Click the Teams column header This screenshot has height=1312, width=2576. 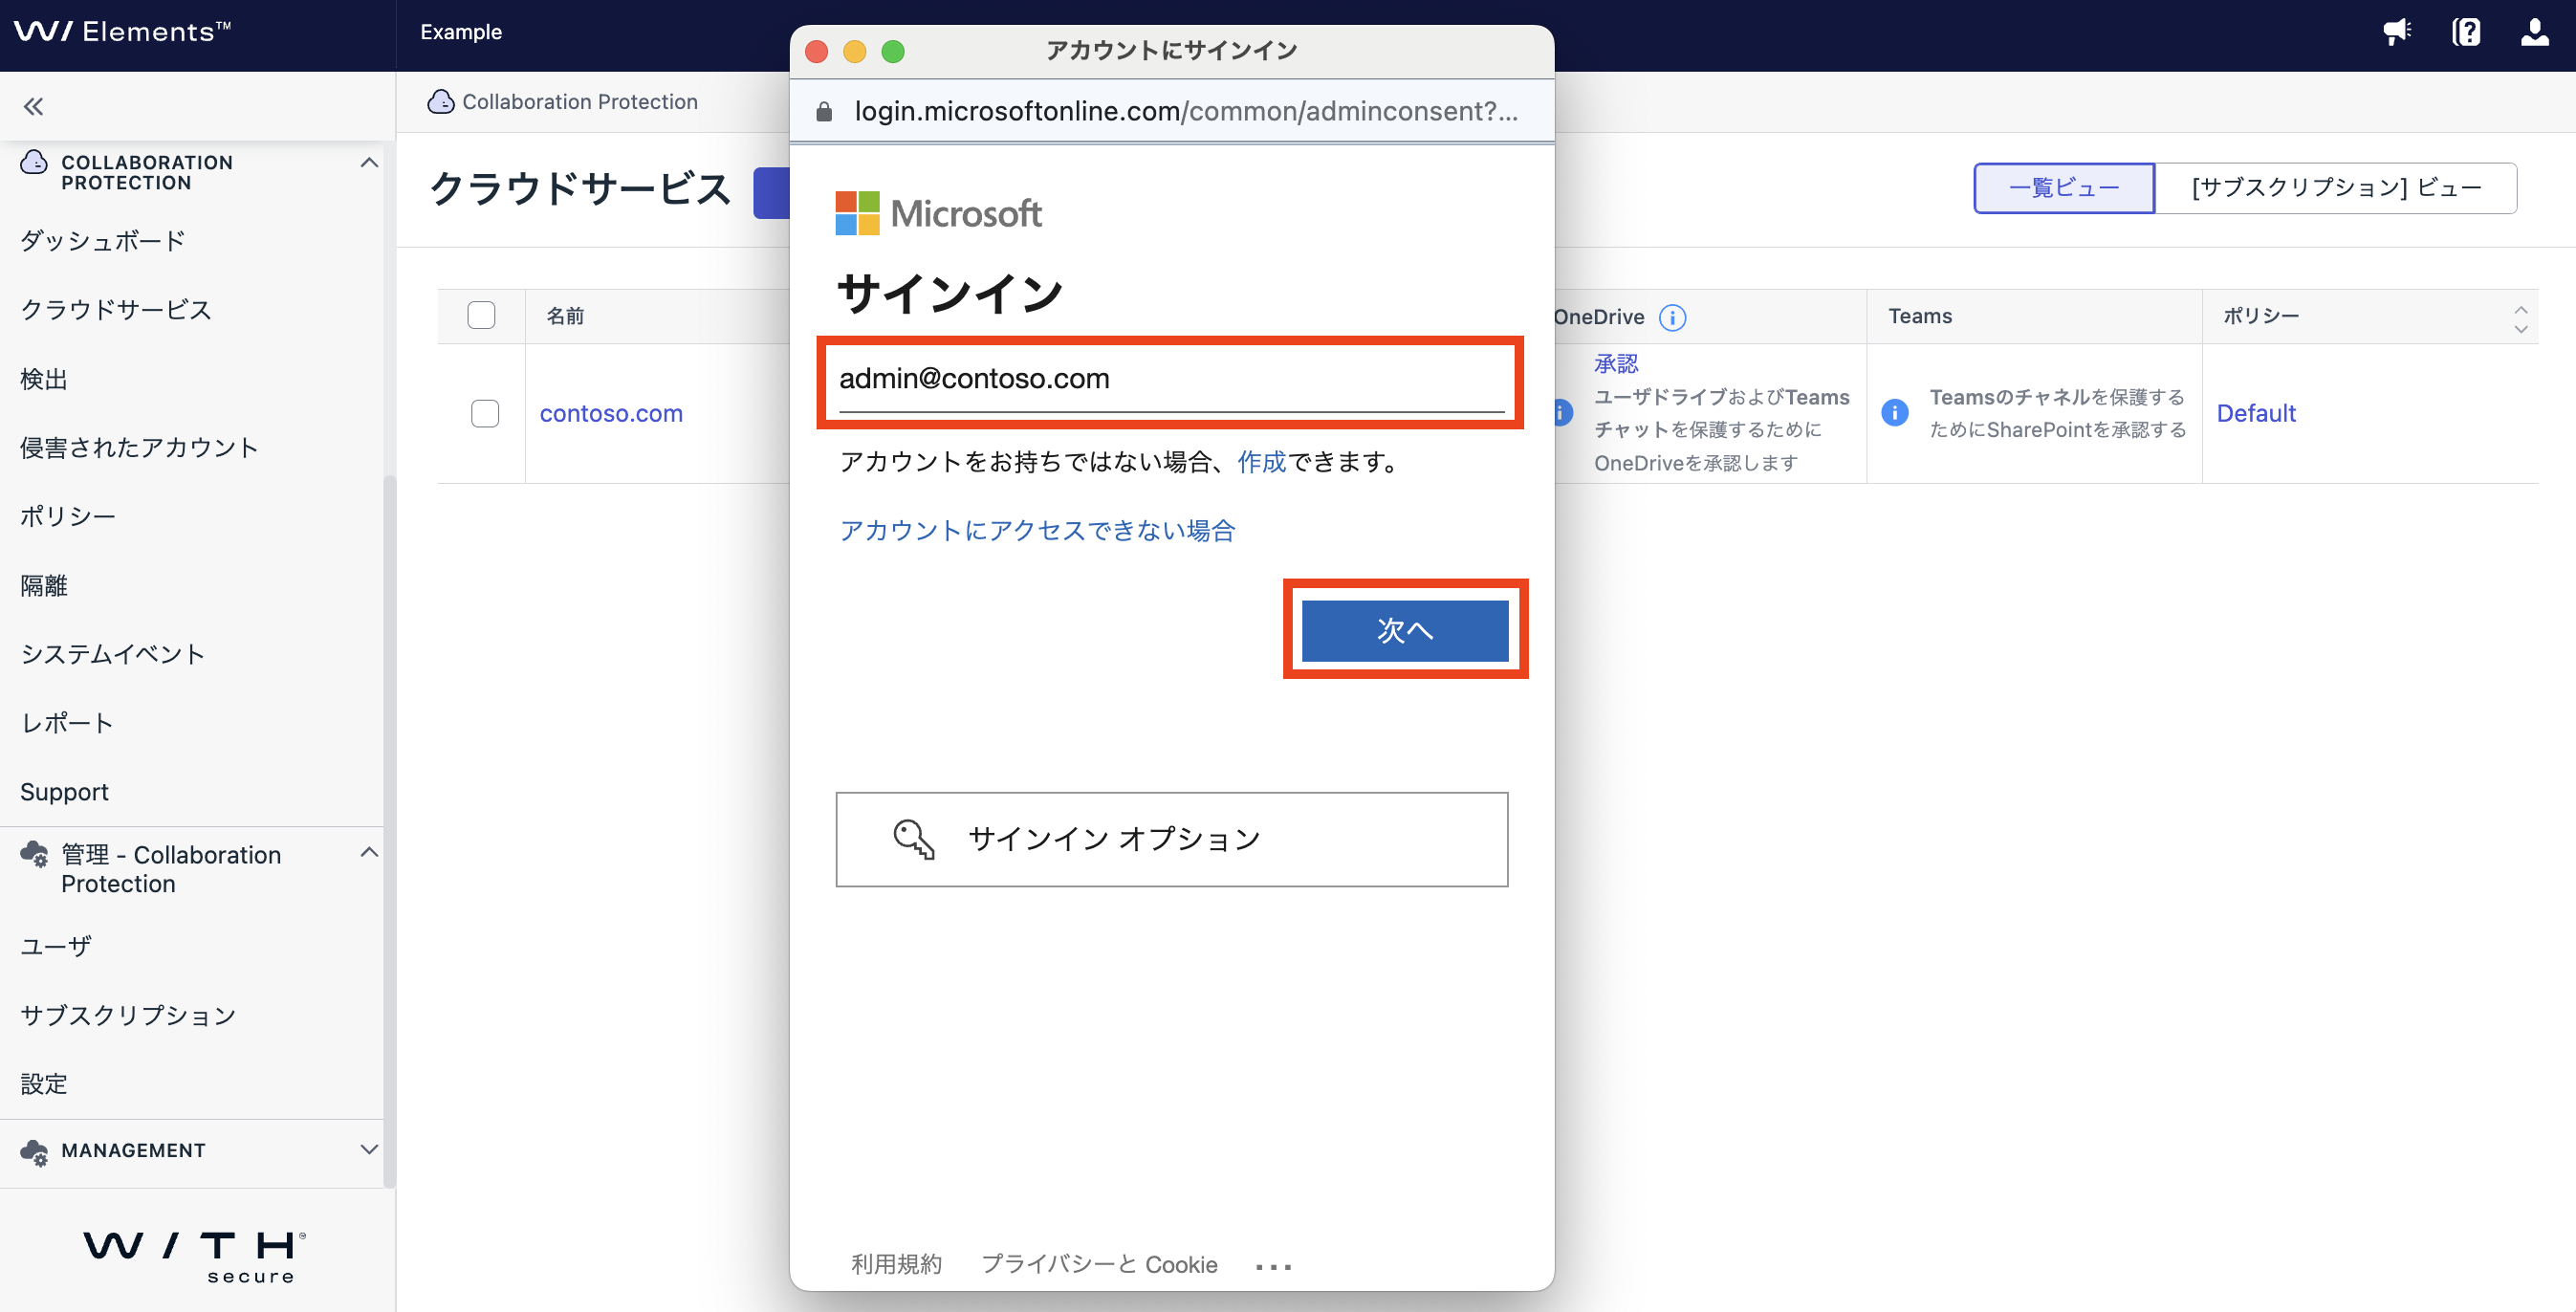click(1919, 316)
